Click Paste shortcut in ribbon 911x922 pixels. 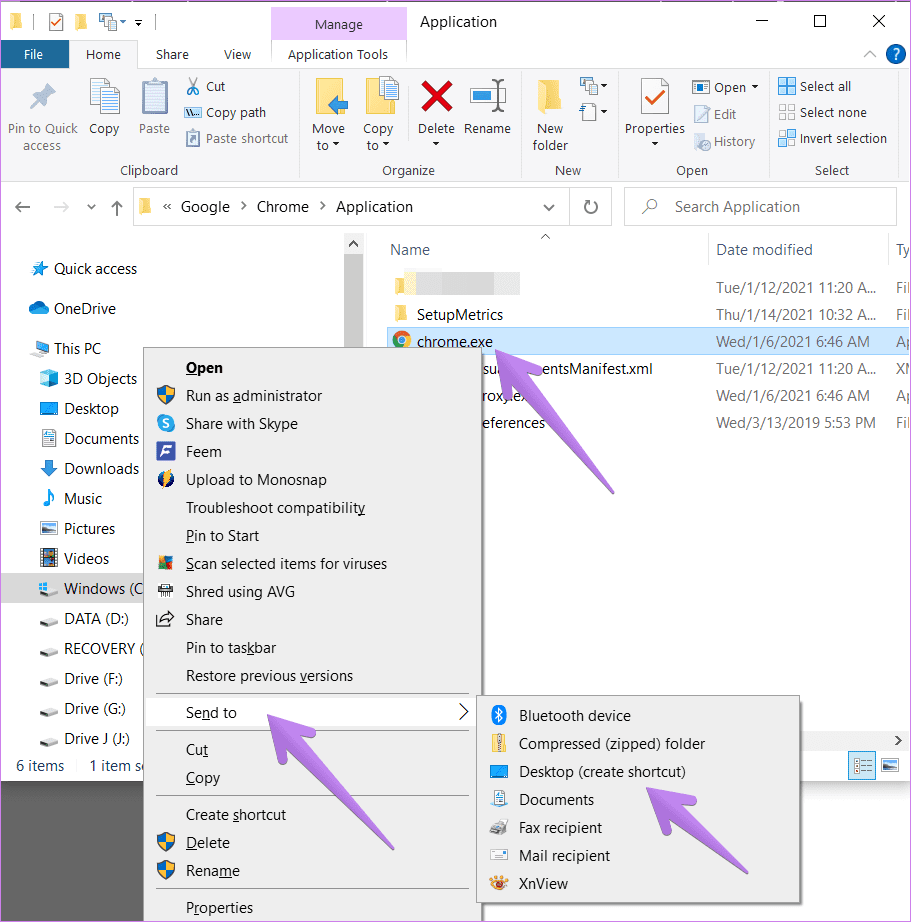click(x=237, y=139)
